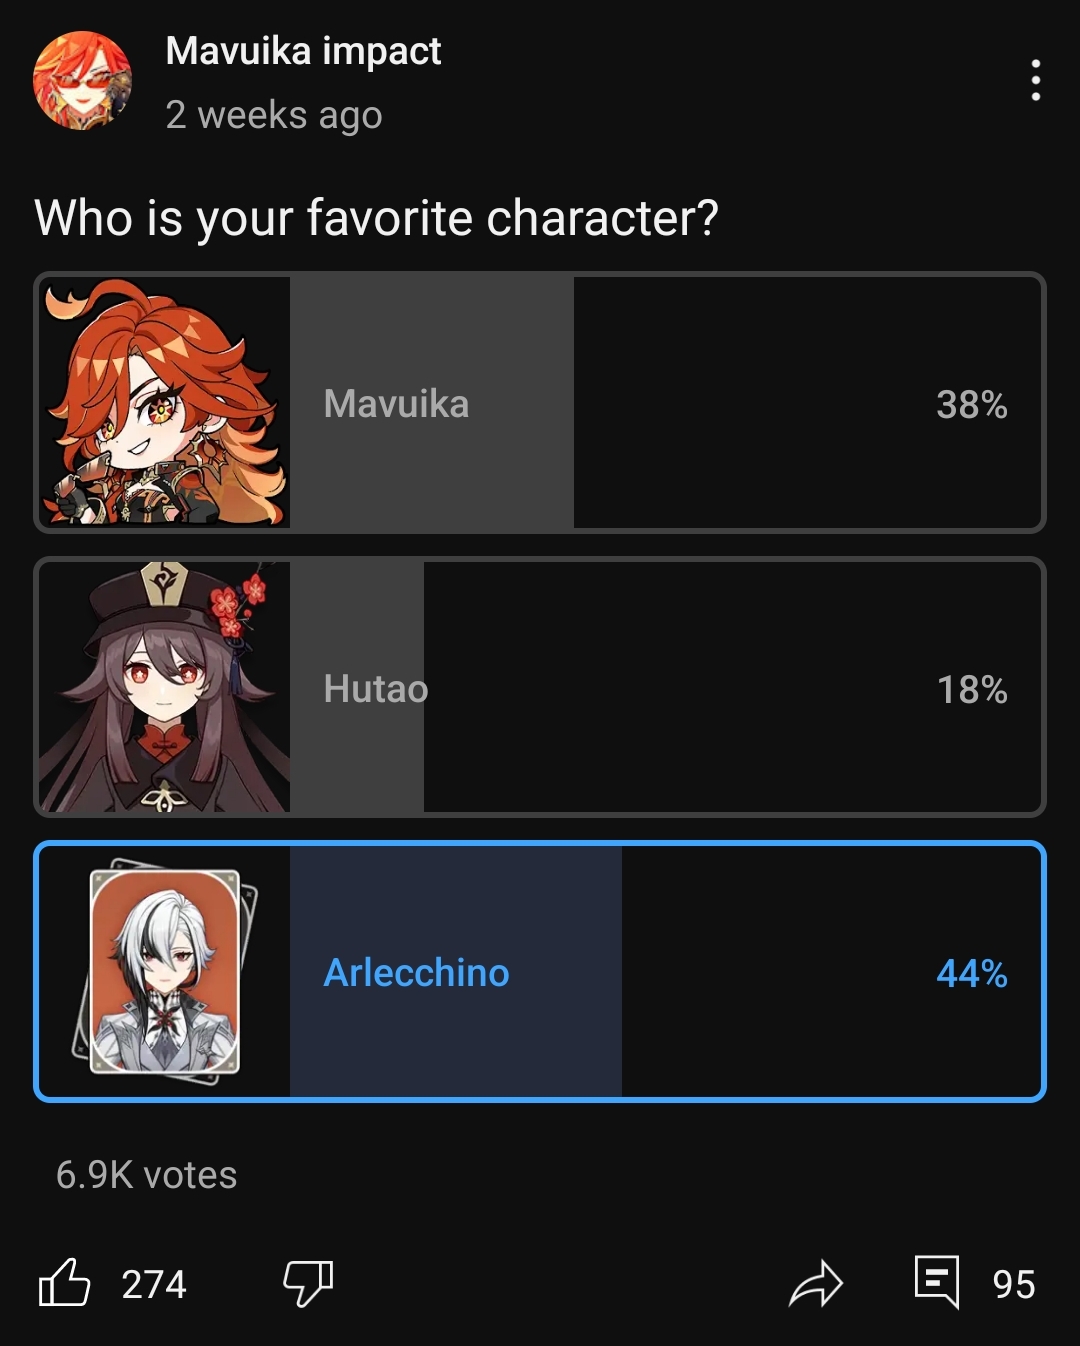Tap the 38% result for Mavuika
The height and width of the screenshot is (1346, 1080).
(x=972, y=404)
